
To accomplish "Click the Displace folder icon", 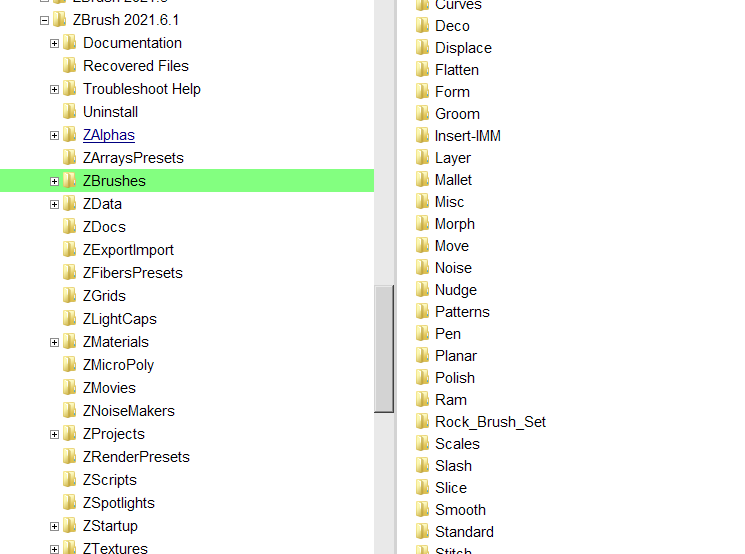I will click(x=422, y=48).
